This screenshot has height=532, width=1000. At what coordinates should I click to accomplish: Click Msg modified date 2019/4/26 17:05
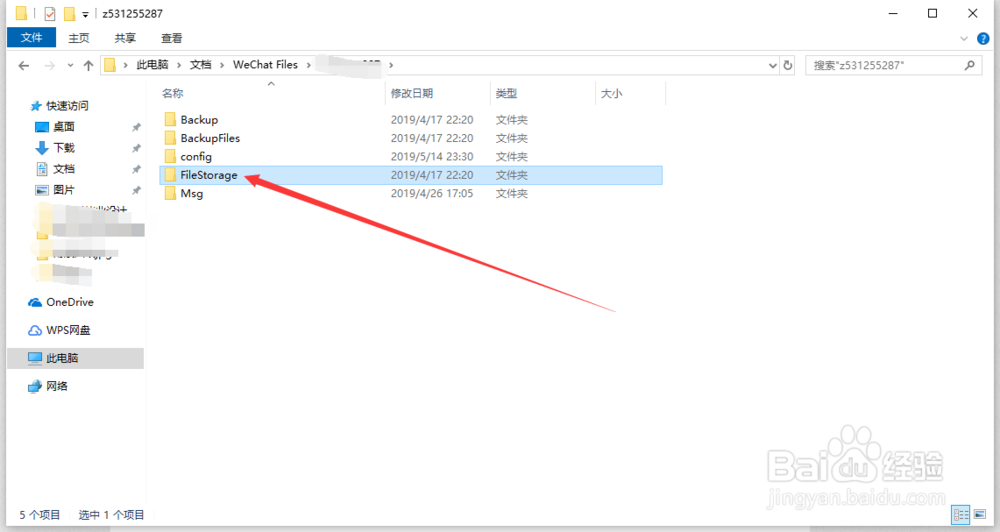[x=432, y=193]
